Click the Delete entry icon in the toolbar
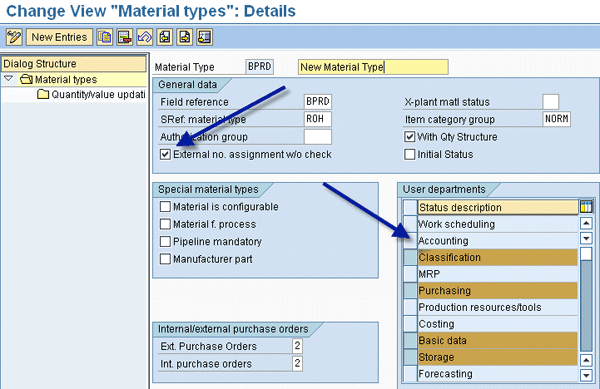The width and height of the screenshot is (600, 389). coord(124,37)
